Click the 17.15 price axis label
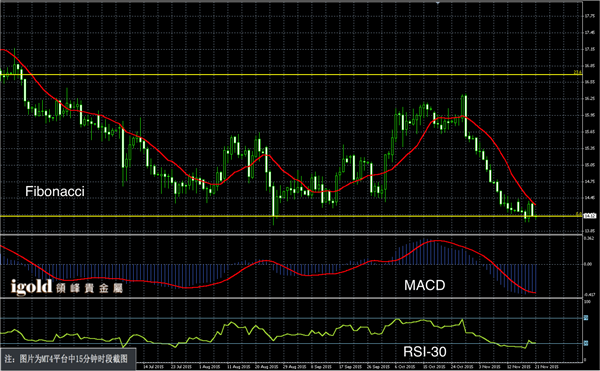This screenshot has width=600, height=371. coord(589,49)
